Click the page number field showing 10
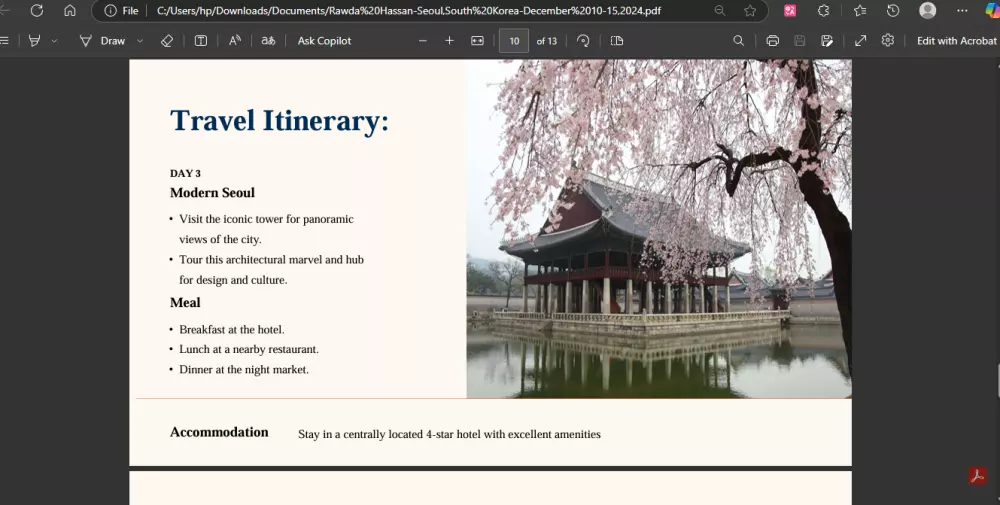1000x505 pixels. 514,41
